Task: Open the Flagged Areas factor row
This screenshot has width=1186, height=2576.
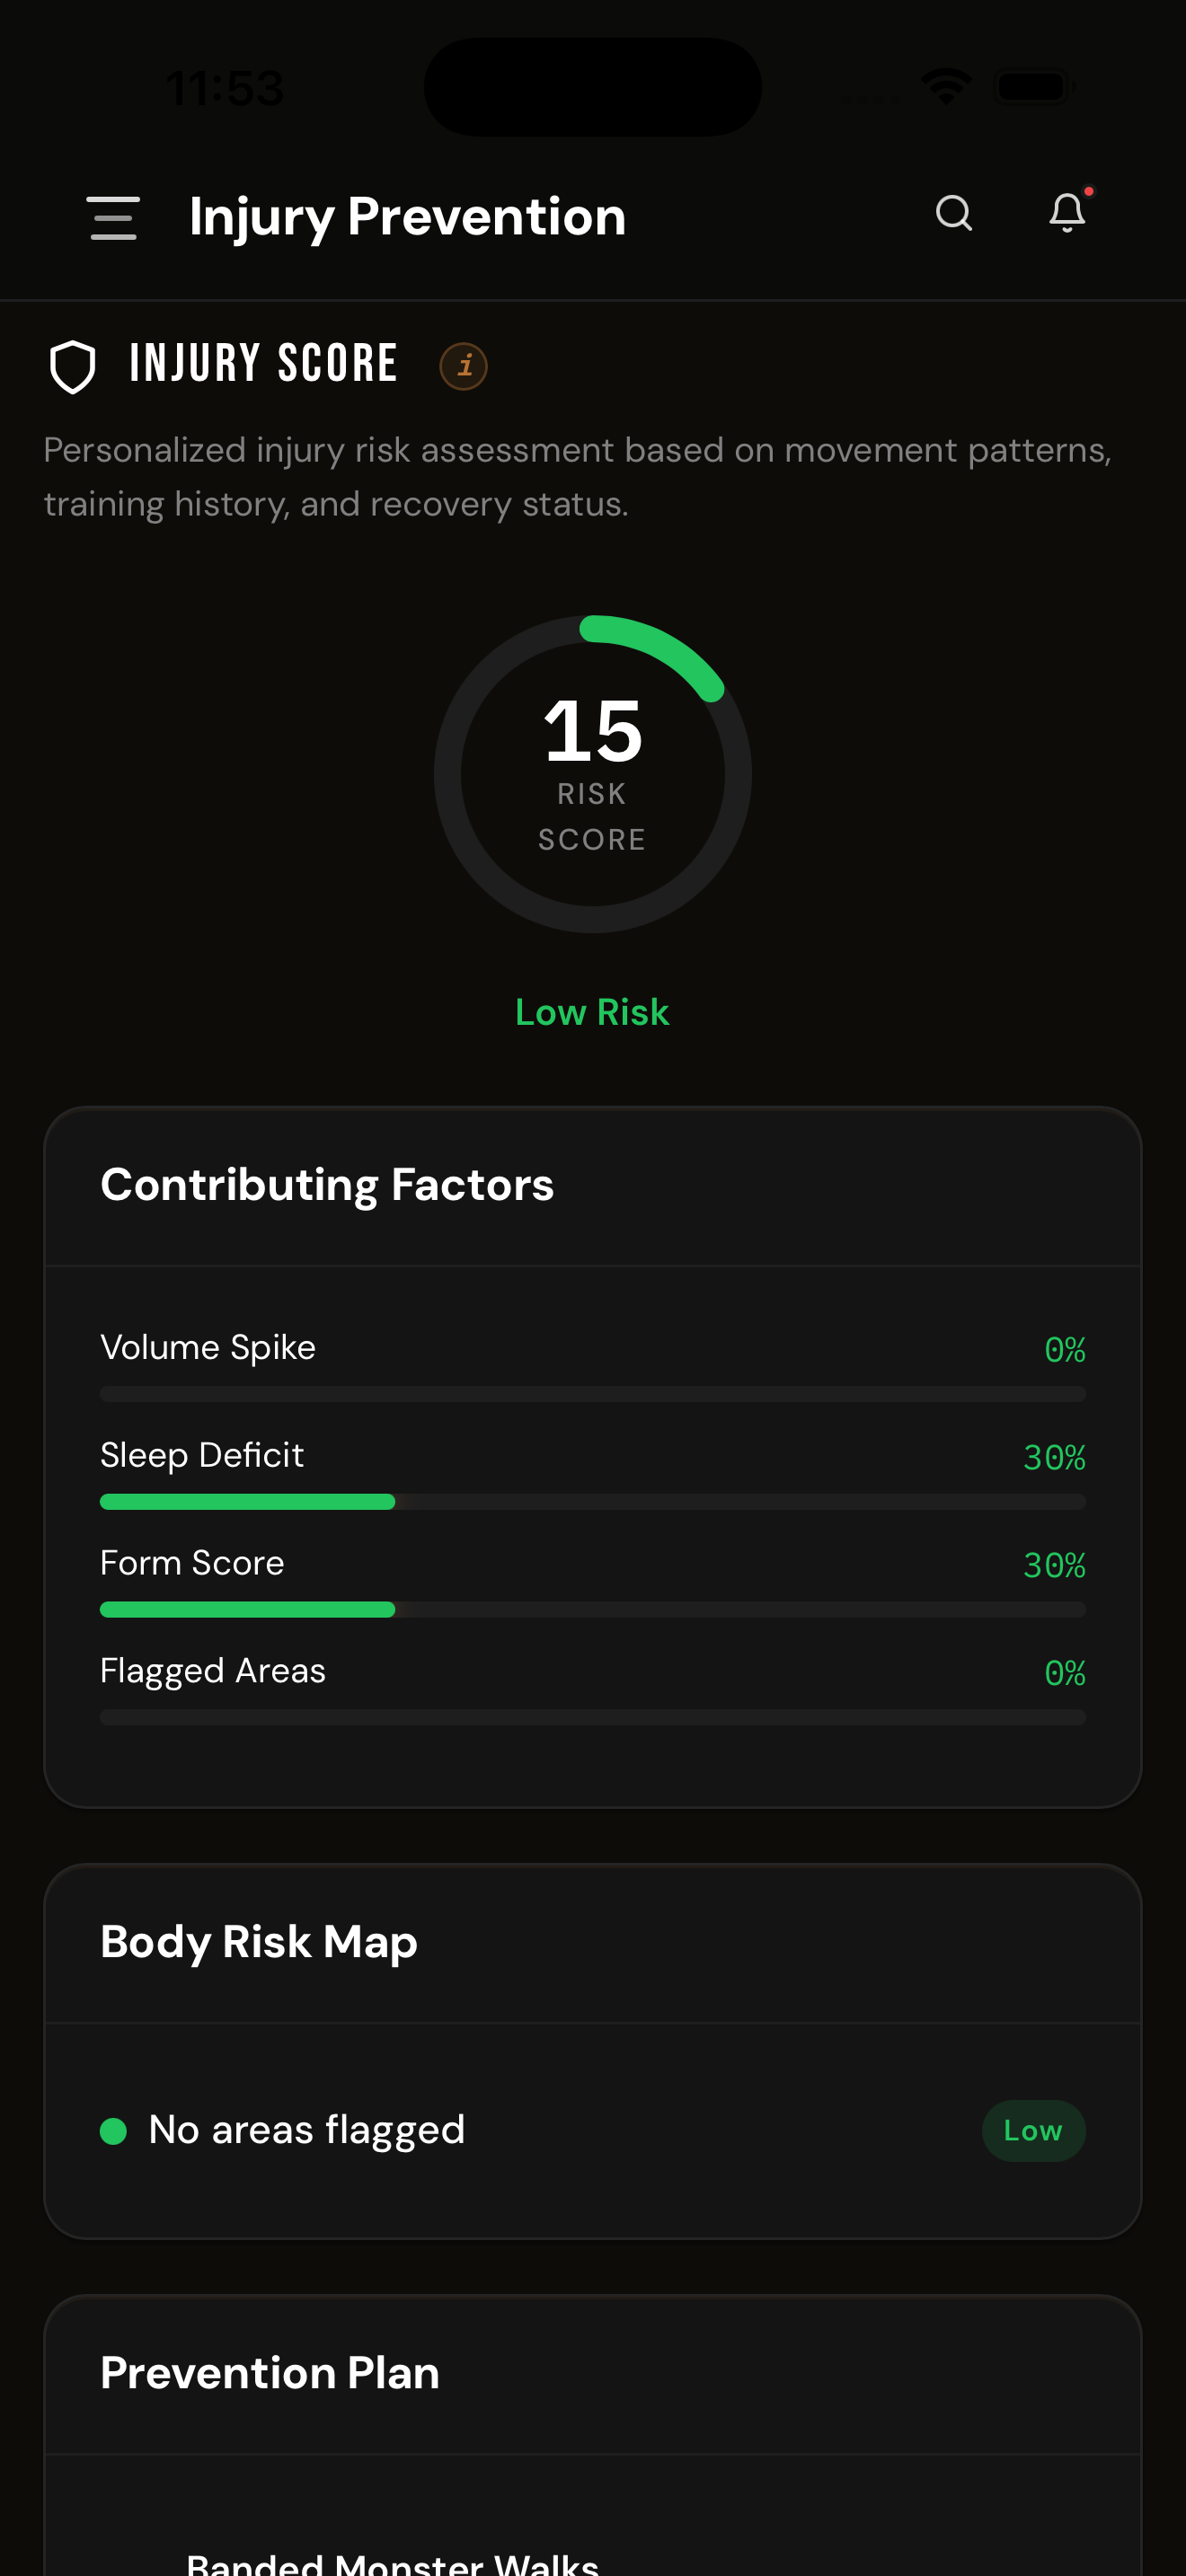Action: 593,1687
